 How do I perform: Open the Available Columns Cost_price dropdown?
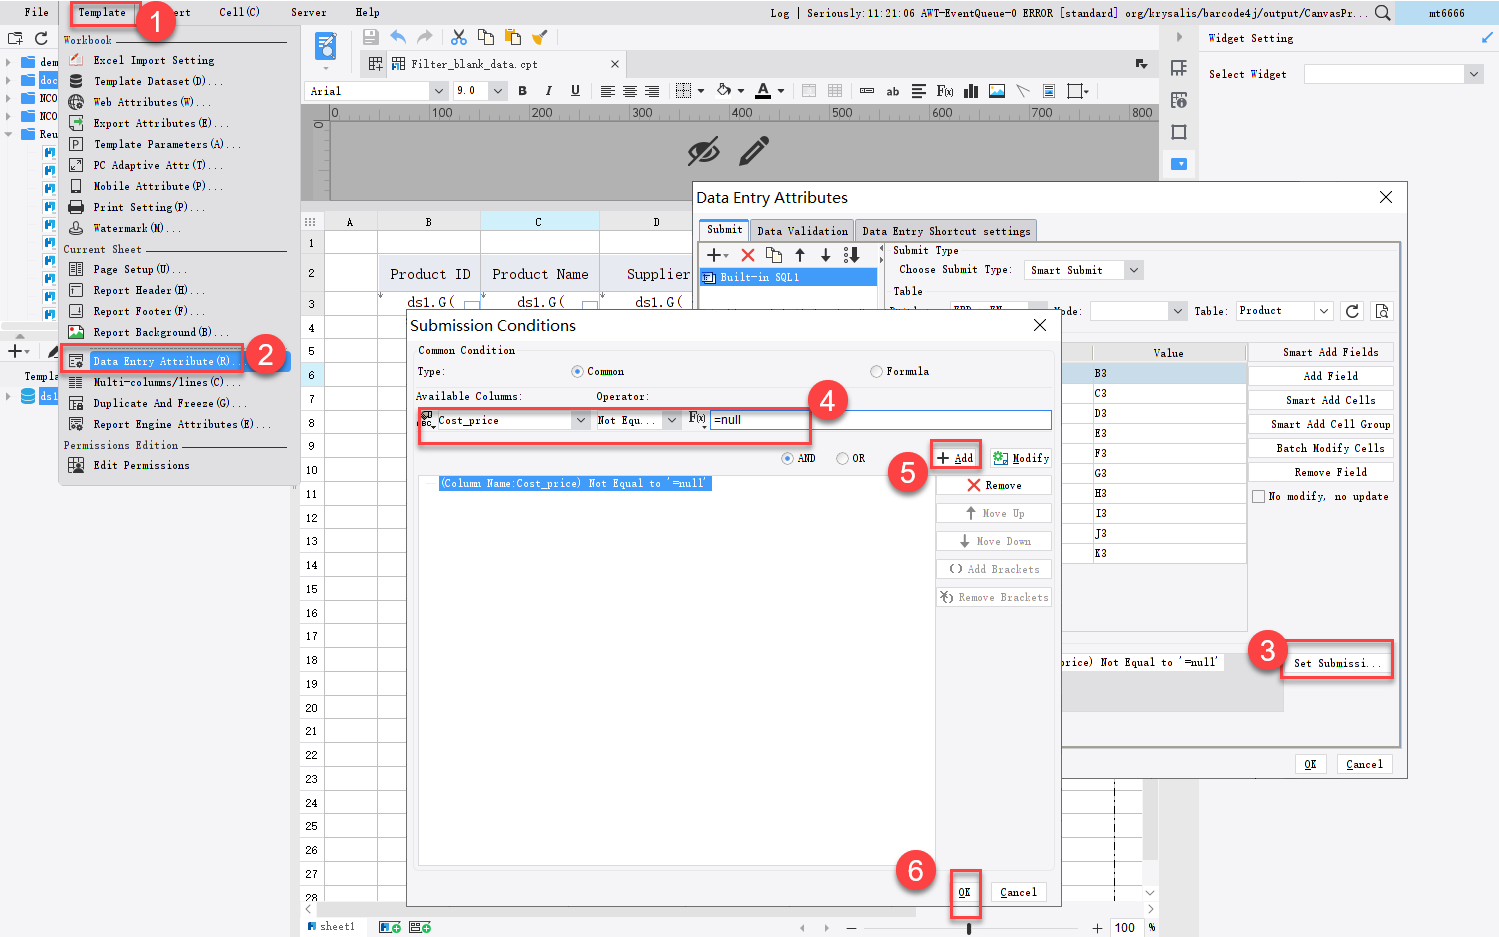point(582,420)
